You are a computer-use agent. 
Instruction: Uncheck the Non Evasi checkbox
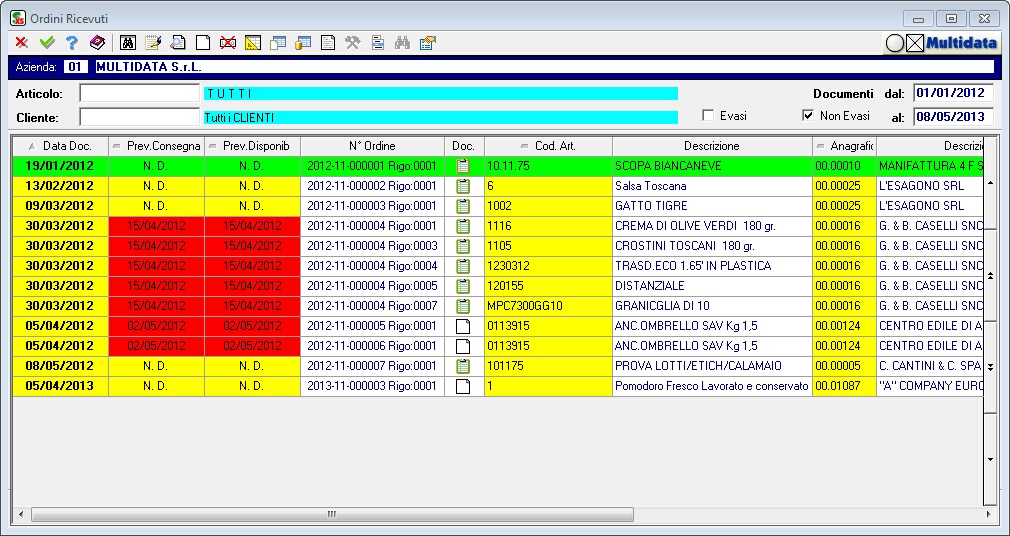(808, 115)
